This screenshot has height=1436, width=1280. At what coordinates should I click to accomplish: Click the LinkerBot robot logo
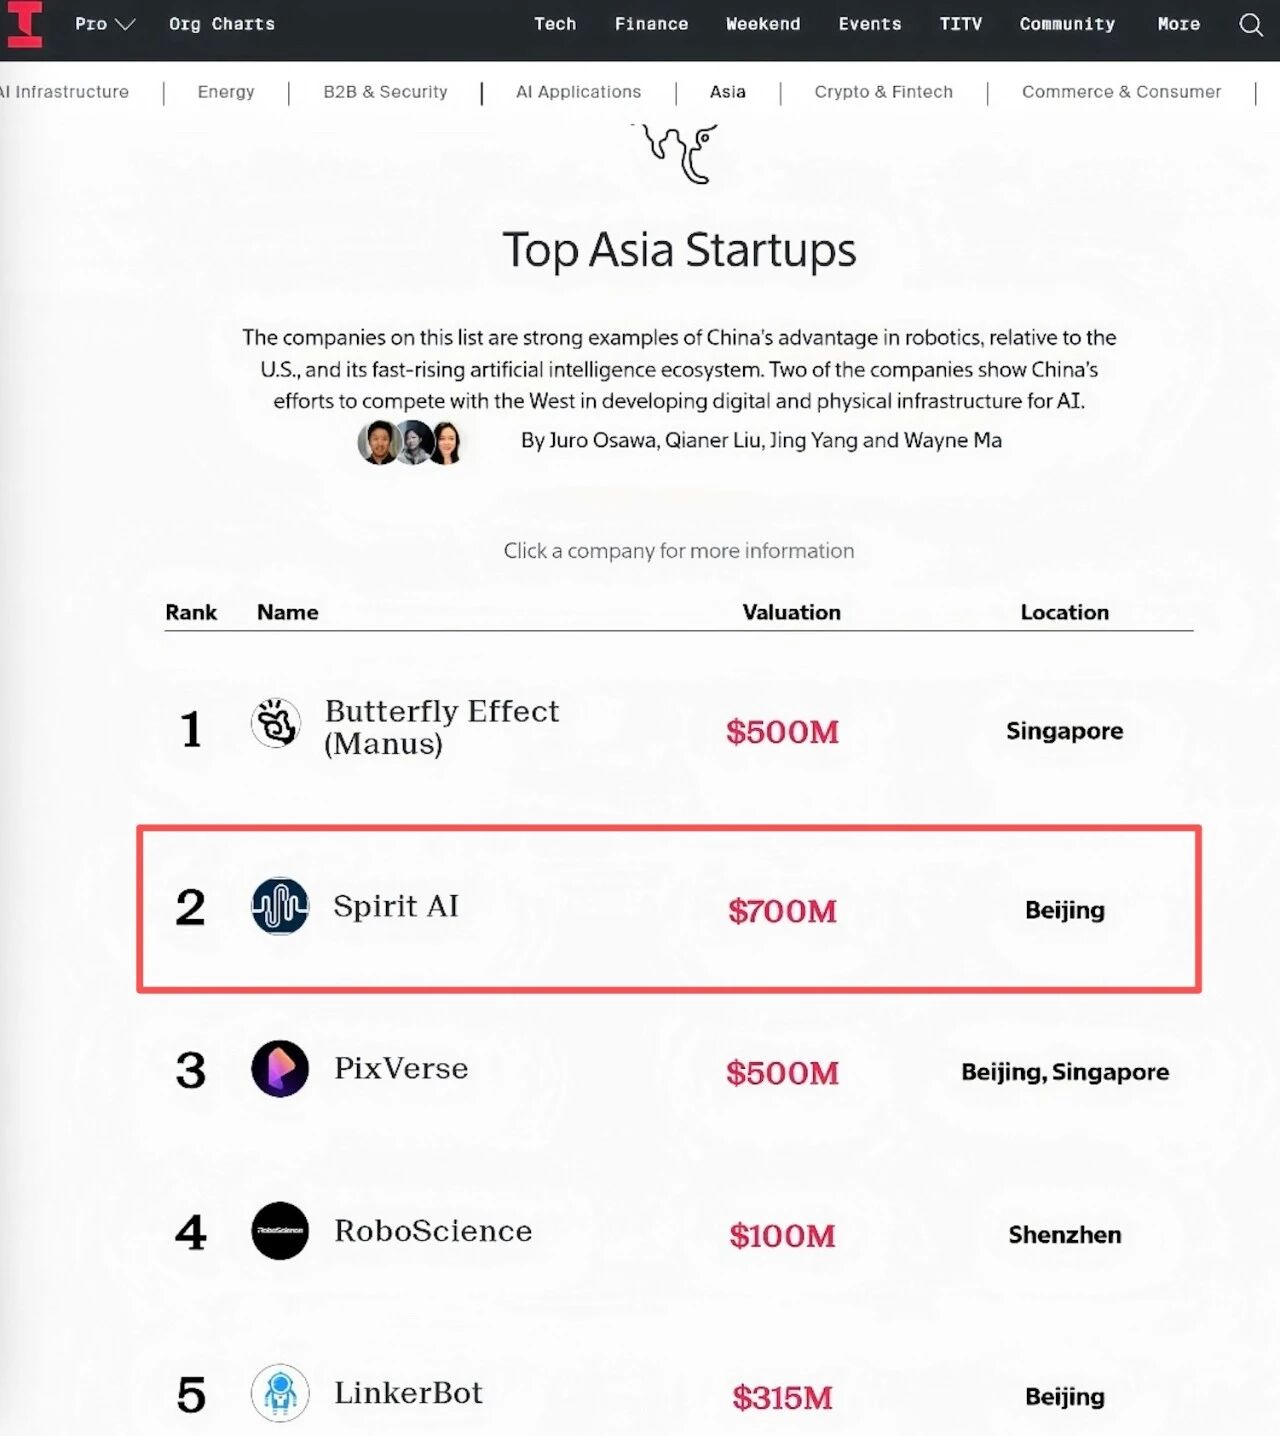point(280,1393)
